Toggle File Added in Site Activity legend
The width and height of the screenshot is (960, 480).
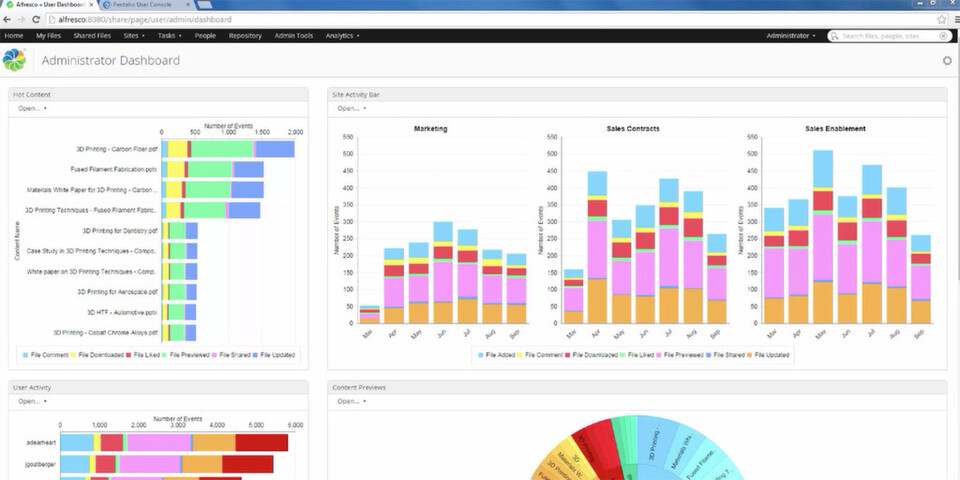496,355
